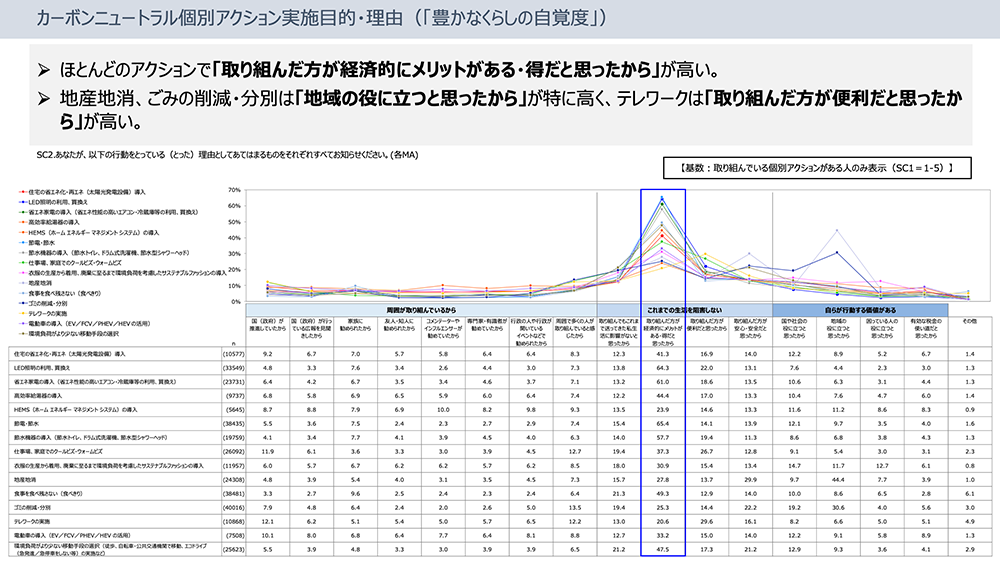
Task: Click column header 友人・知人に勧められたから
Action: pyautogui.click(x=399, y=325)
